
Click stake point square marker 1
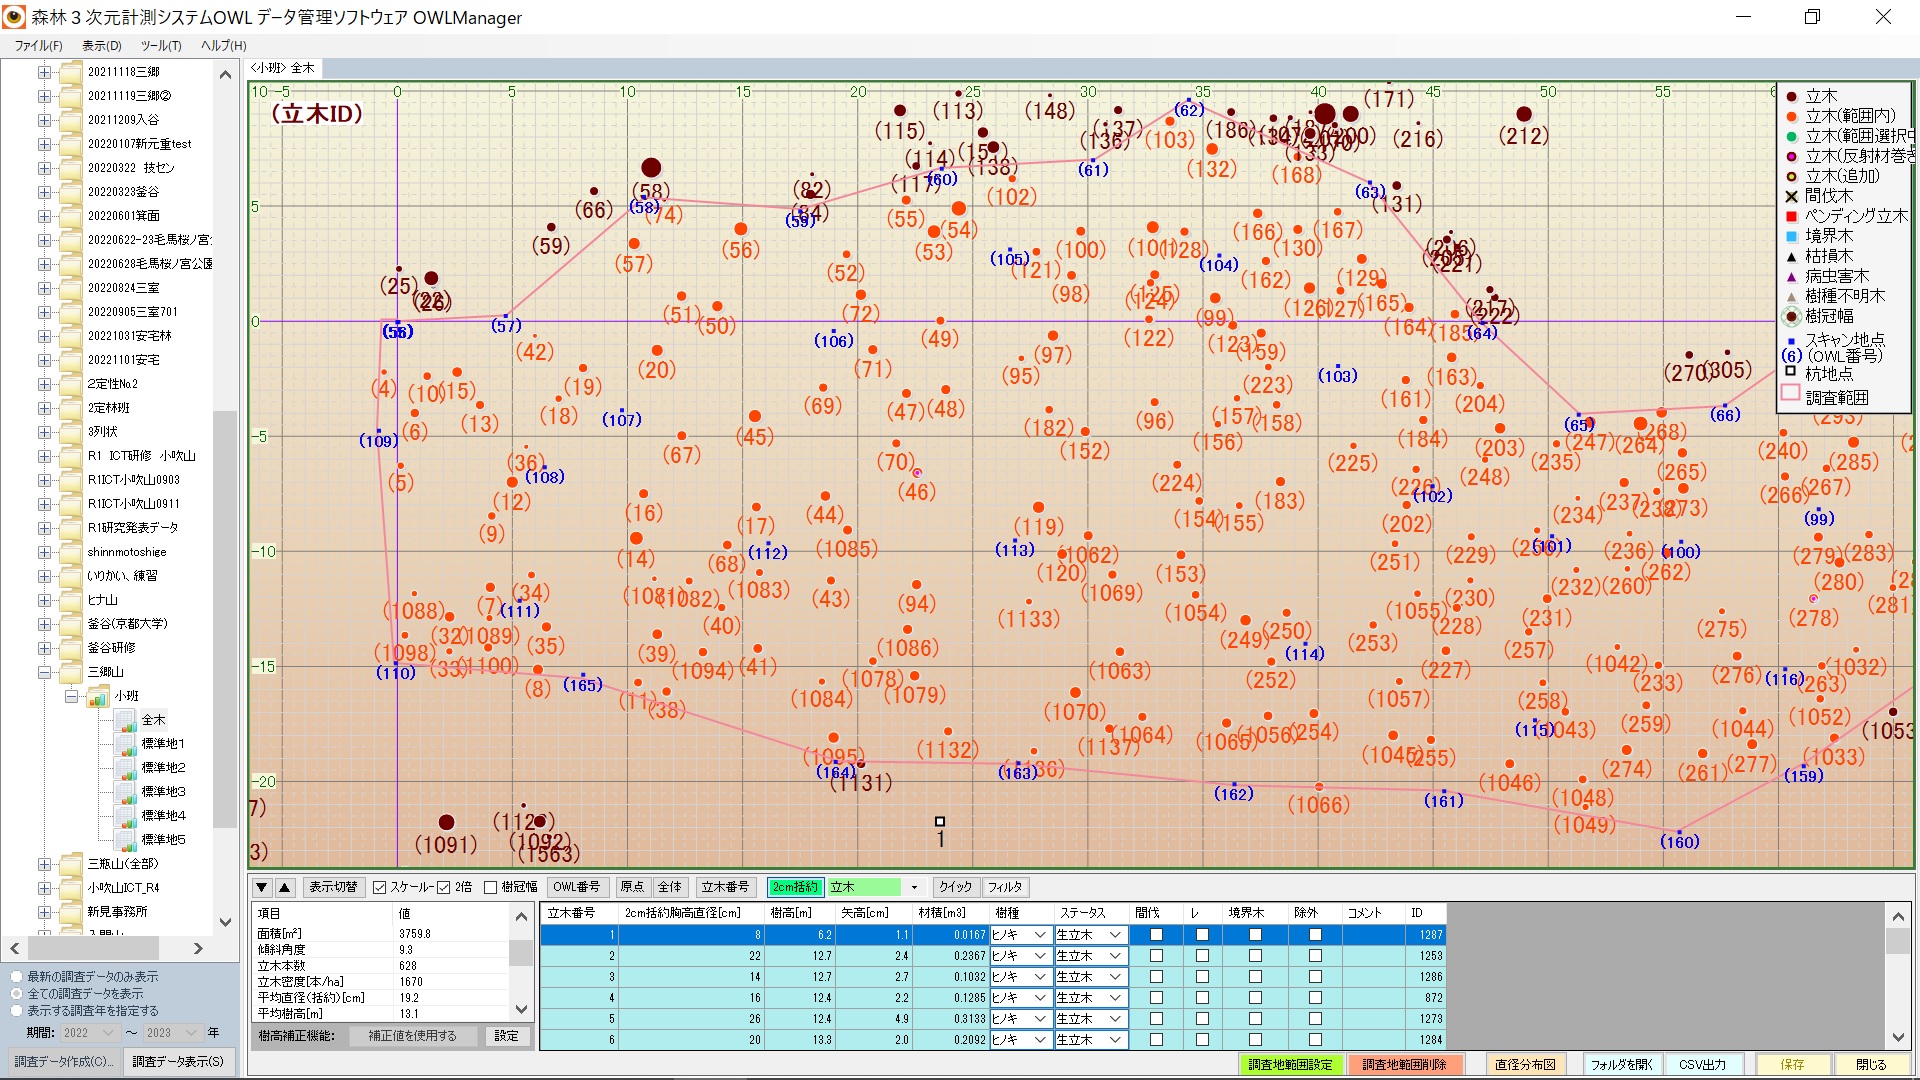[x=940, y=822]
